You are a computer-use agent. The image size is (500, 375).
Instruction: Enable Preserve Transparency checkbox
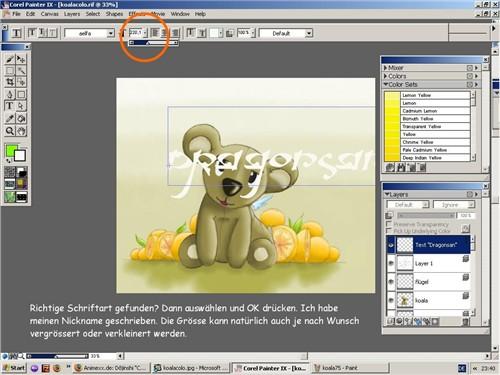[x=389, y=224]
